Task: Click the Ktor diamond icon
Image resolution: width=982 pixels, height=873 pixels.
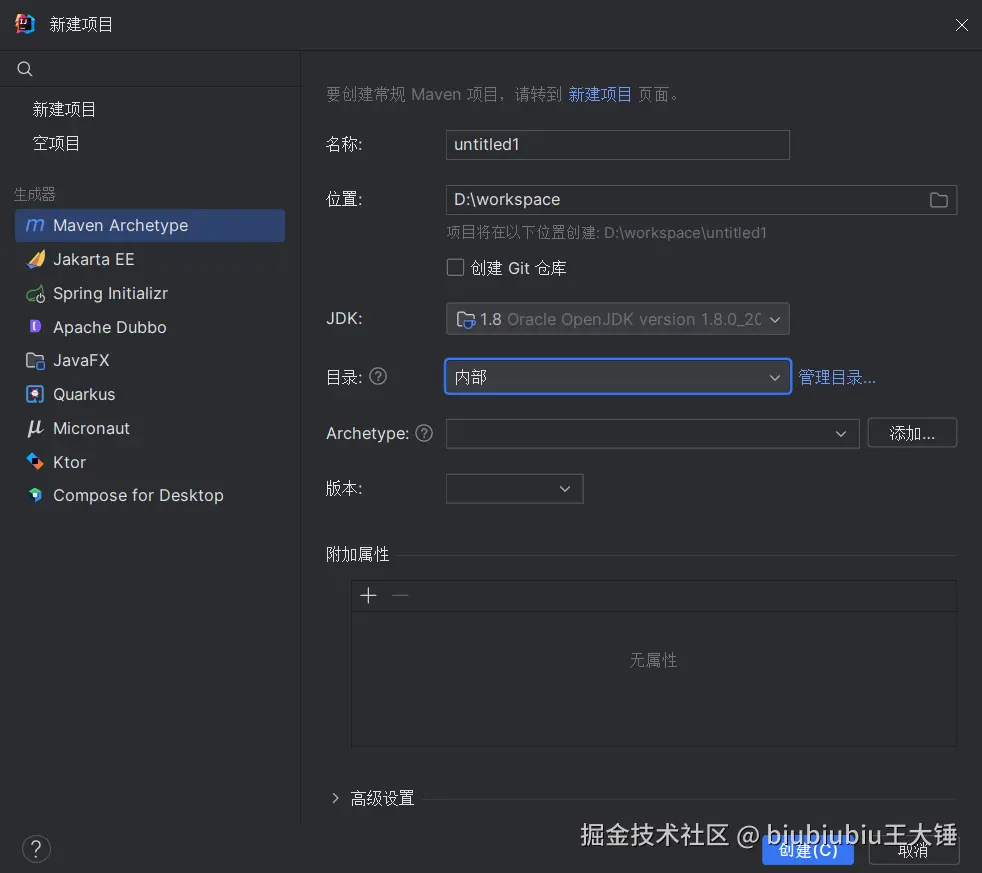Action: [x=35, y=462]
